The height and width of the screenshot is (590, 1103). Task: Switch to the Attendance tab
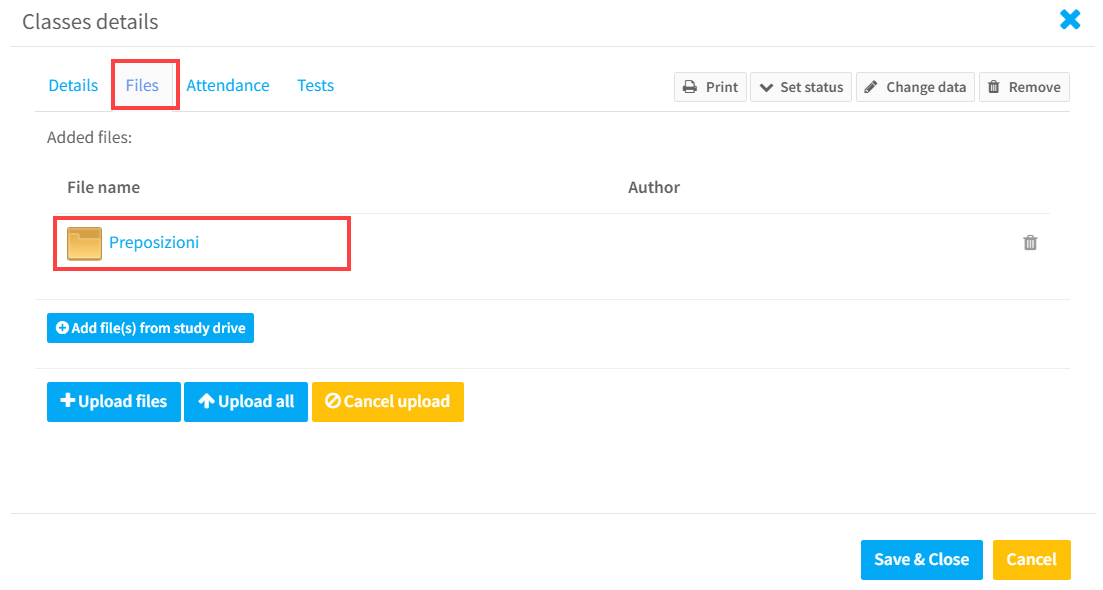click(228, 86)
